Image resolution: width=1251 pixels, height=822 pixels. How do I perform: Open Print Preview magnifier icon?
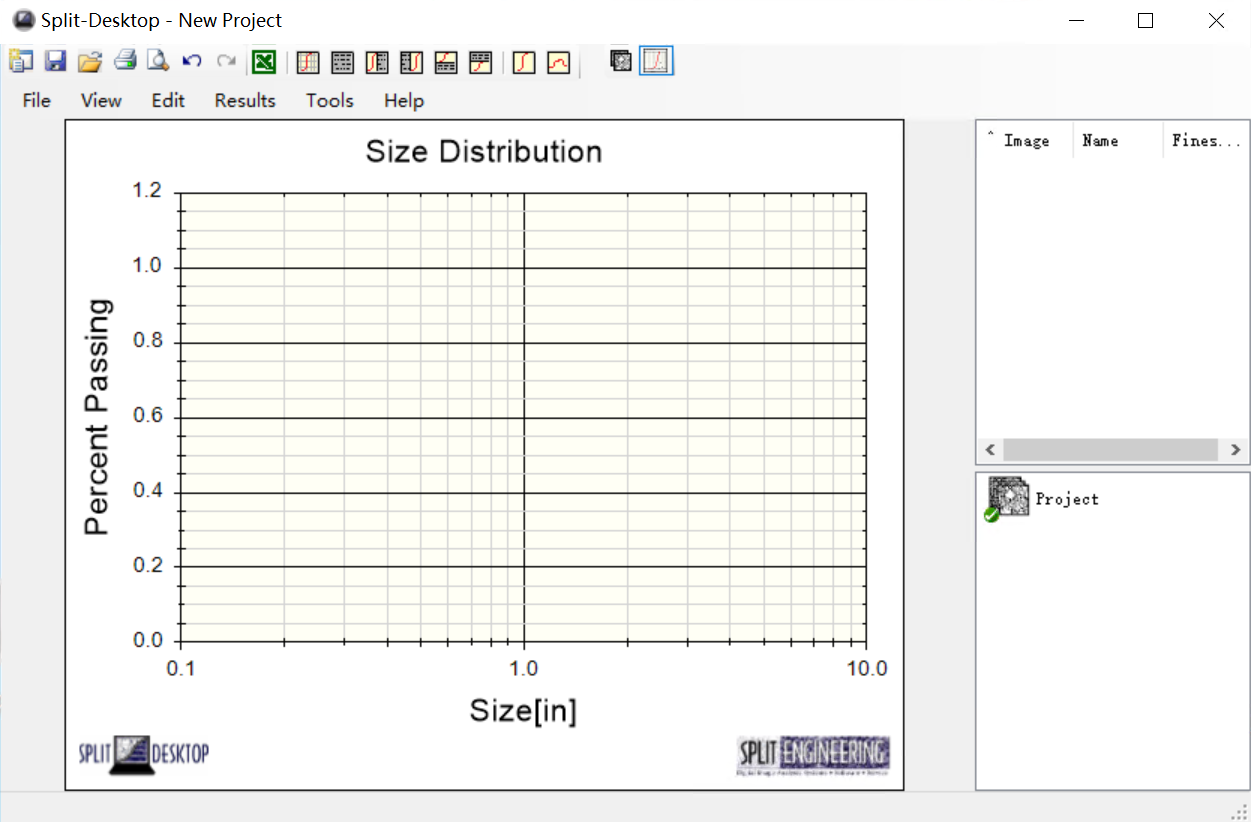[x=158, y=62]
